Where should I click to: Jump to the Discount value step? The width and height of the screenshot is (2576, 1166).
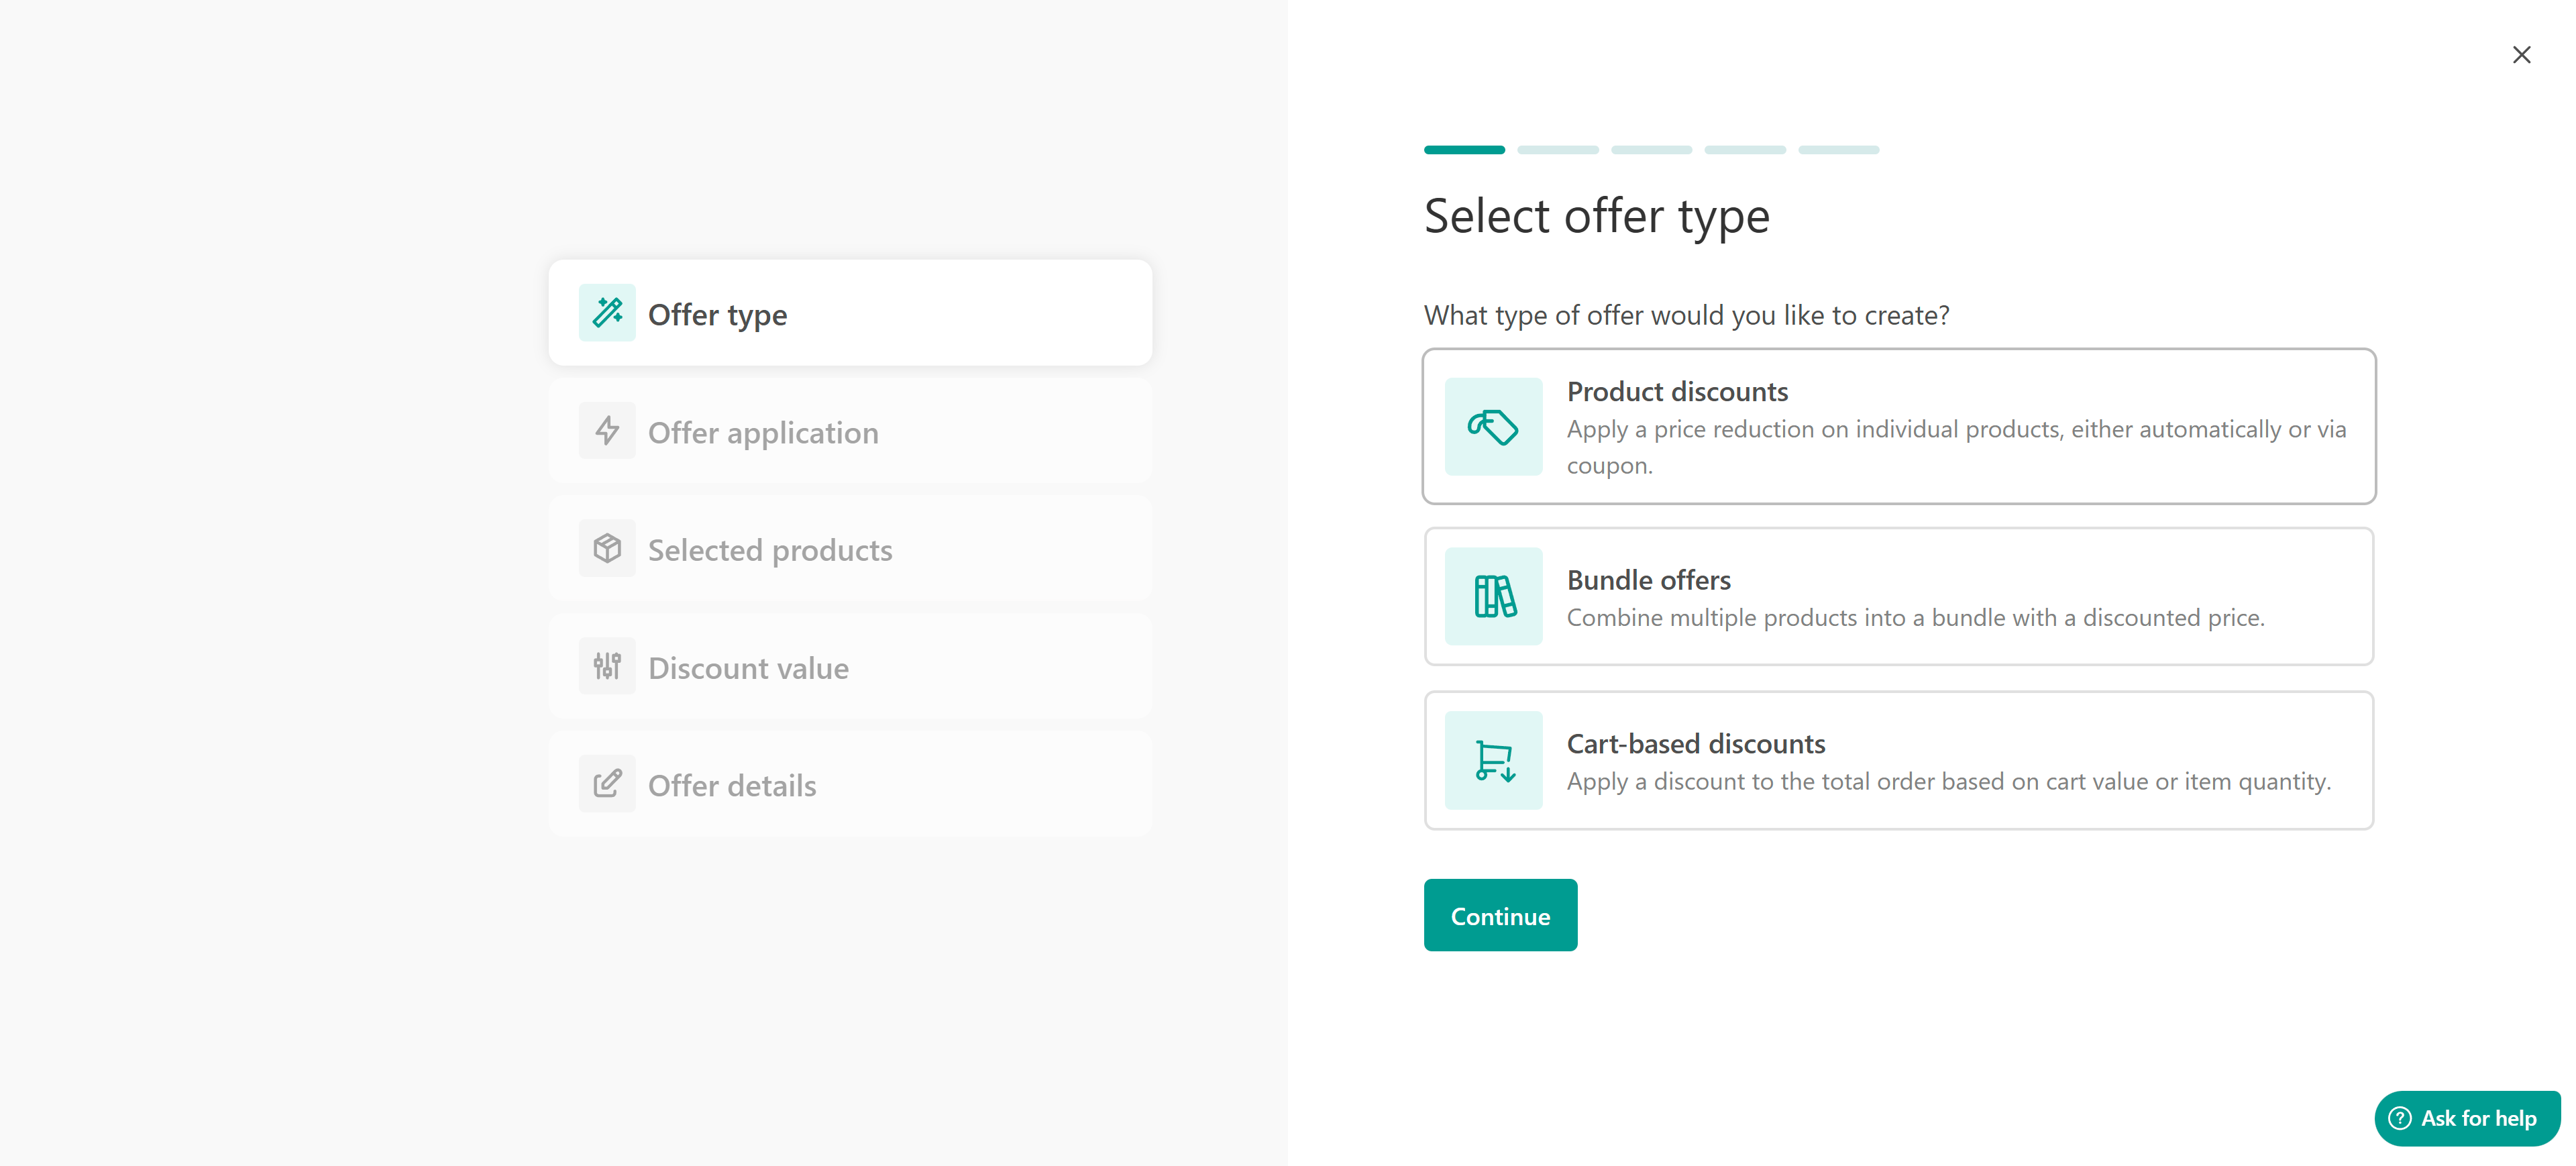tap(850, 667)
